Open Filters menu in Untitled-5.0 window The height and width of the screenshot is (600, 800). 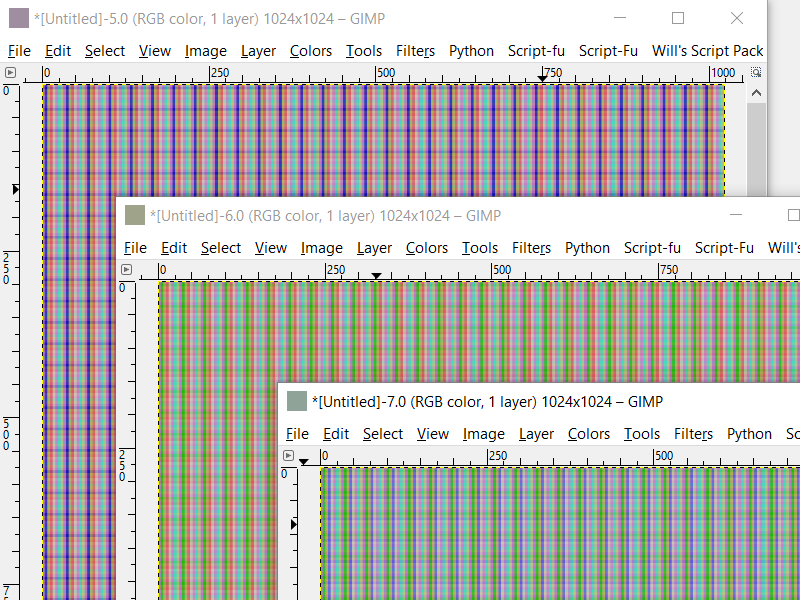point(415,51)
